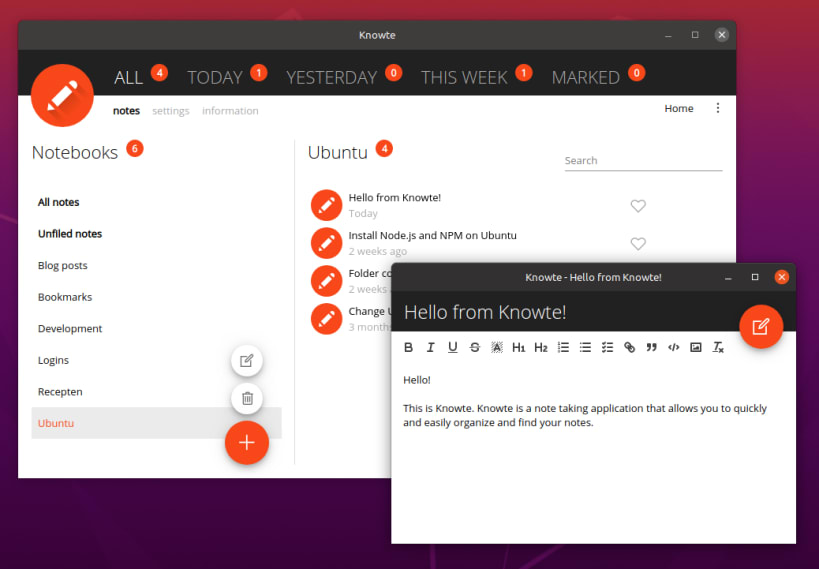Close the main Knowte window

pos(722,35)
